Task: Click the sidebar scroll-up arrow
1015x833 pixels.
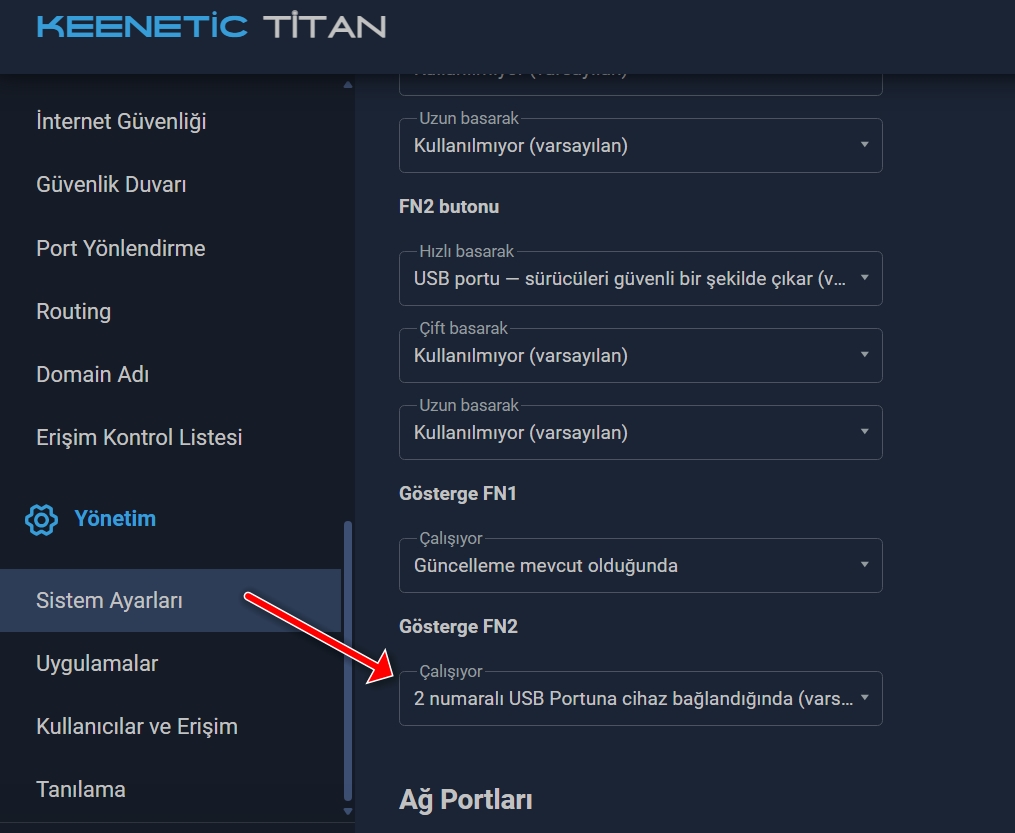Action: coord(348,85)
